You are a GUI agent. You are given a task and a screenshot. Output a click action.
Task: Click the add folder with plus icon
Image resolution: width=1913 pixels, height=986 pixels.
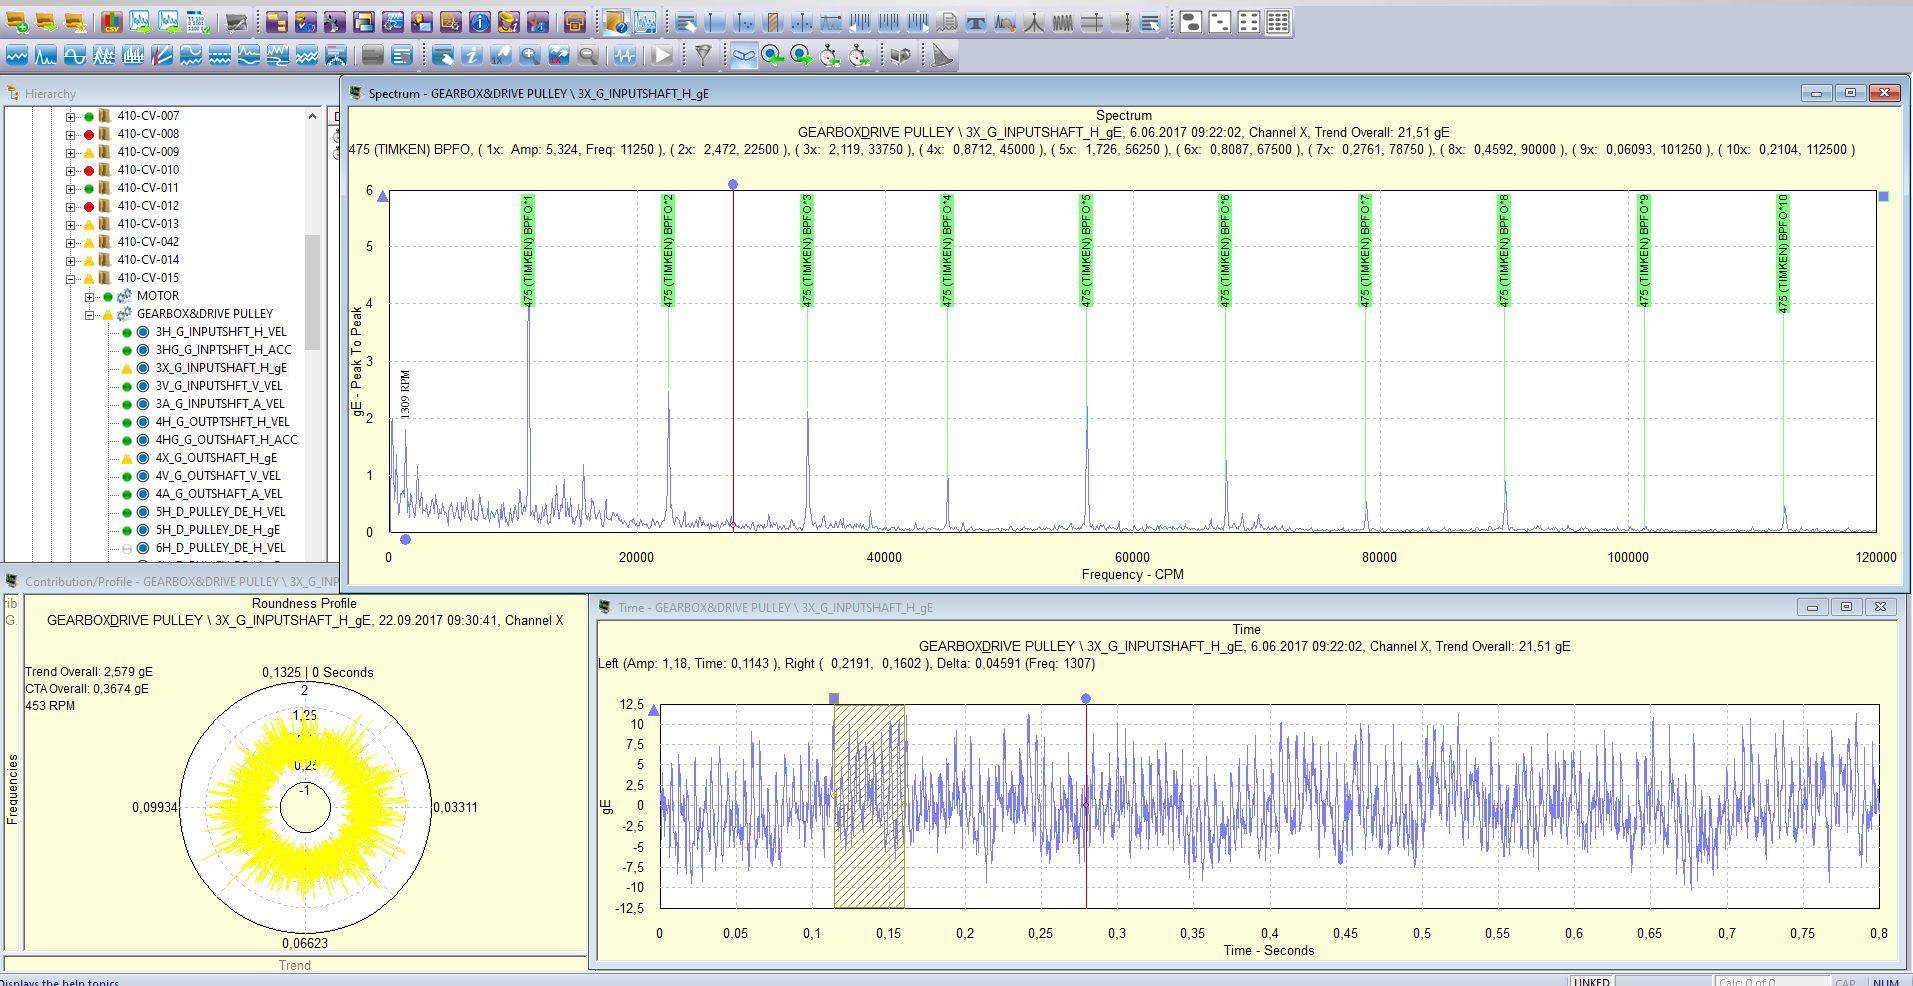coord(17,22)
